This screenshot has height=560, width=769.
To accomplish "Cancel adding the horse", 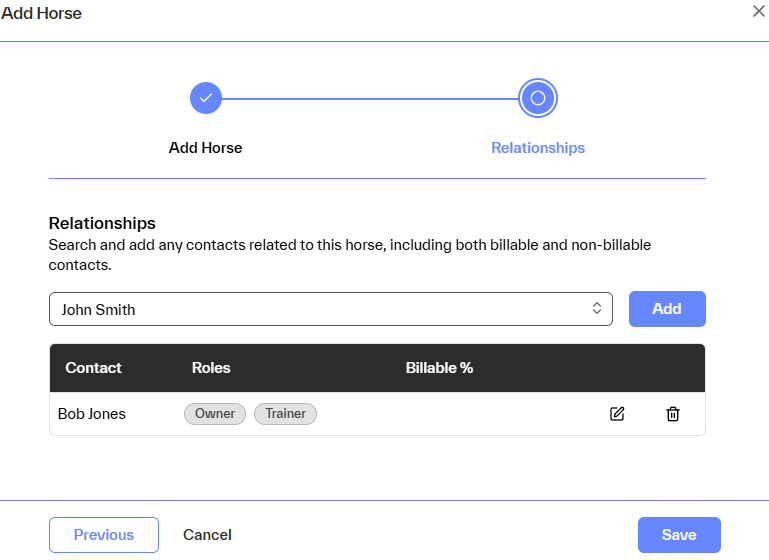I will pos(207,535).
